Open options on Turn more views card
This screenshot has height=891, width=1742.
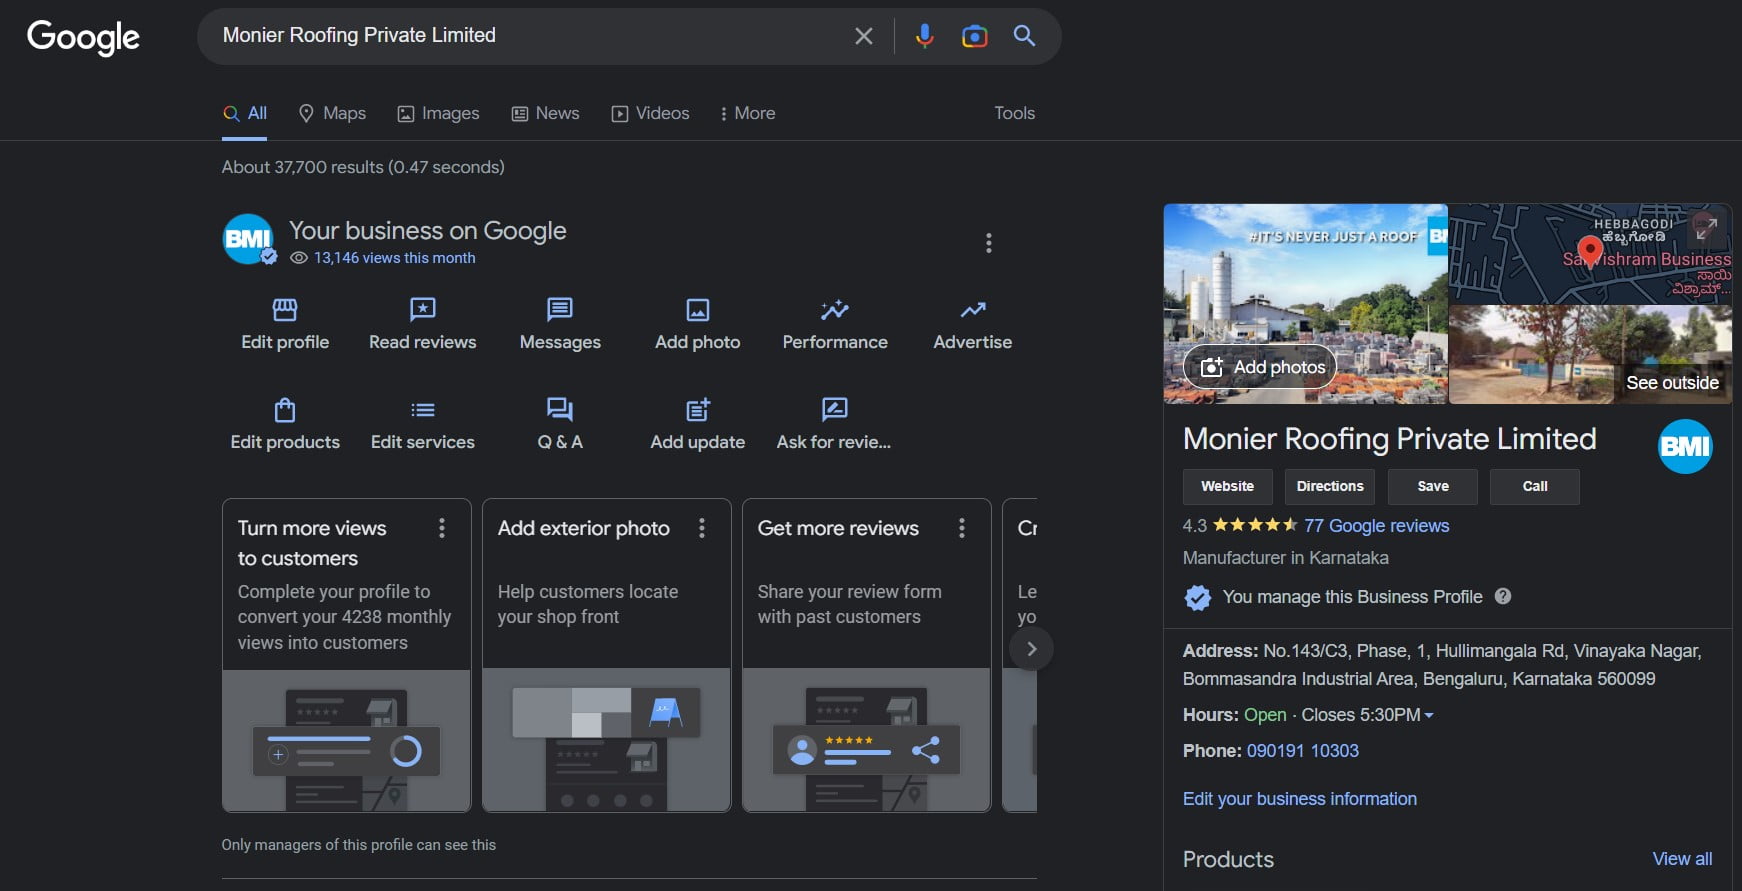tap(442, 528)
